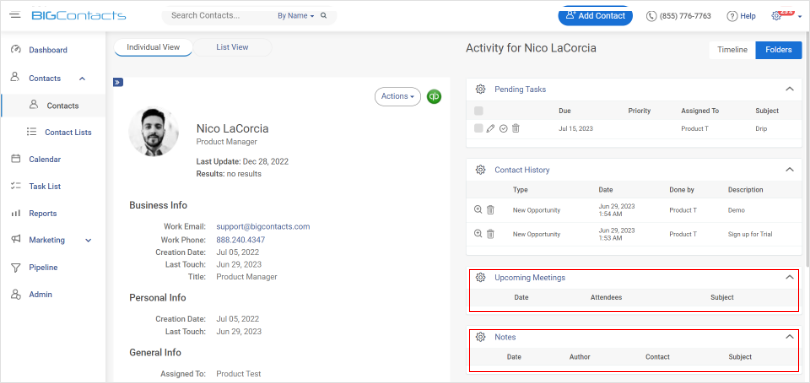Click the Help link
Screen dimensions: 810x383
[x=747, y=16]
